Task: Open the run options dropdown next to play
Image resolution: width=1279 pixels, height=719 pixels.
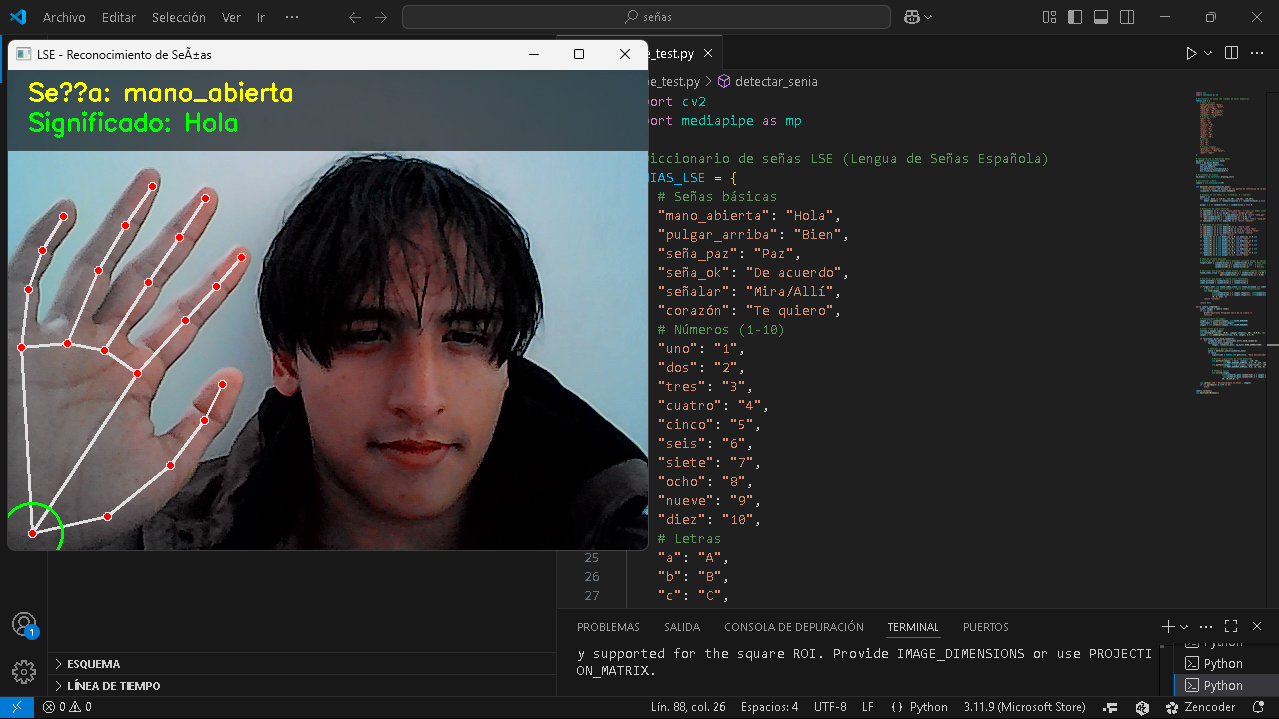Action: (1208, 53)
